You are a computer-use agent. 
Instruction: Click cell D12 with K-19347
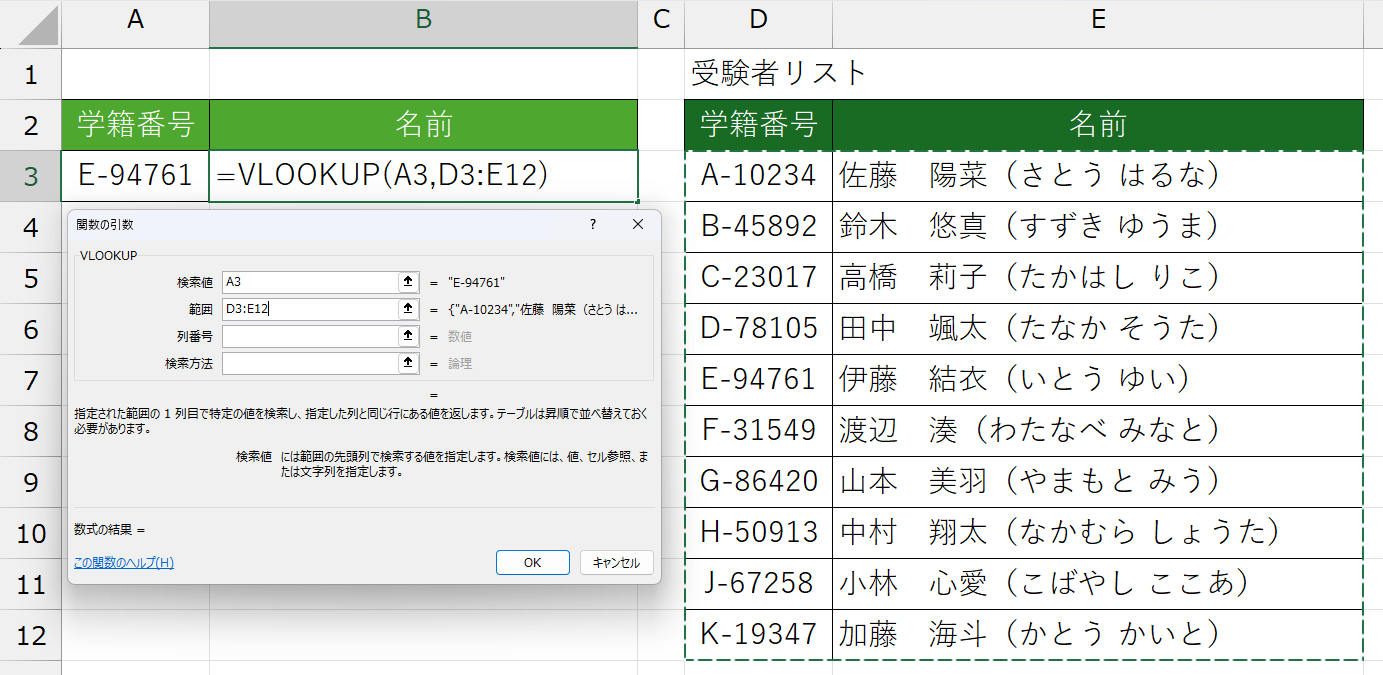tap(758, 634)
